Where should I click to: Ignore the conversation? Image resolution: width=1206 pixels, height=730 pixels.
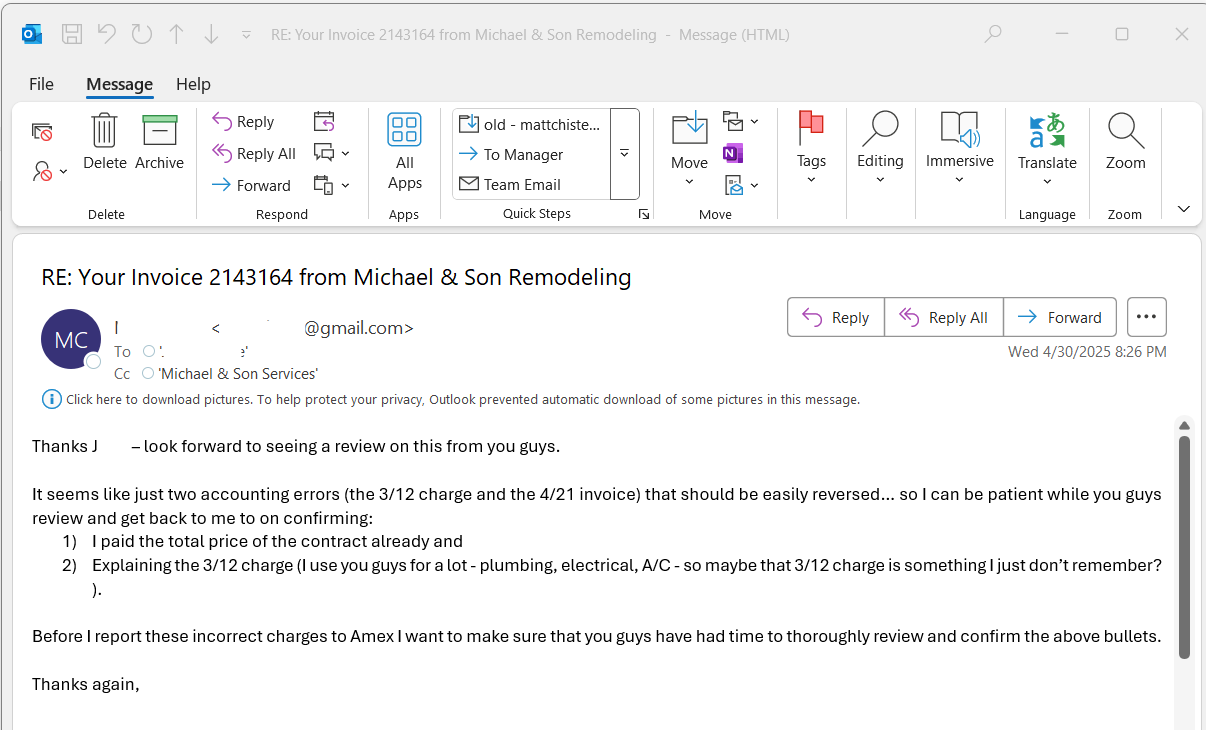coord(42,131)
